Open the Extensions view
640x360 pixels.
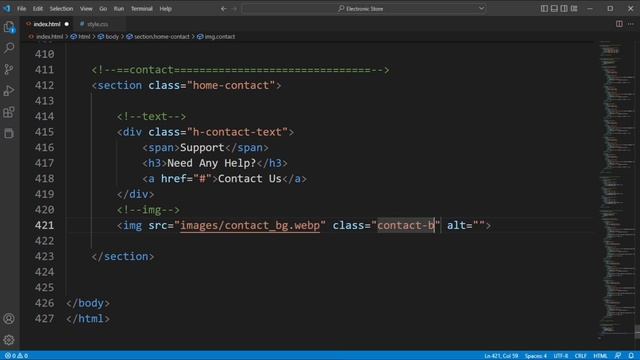[x=9, y=112]
